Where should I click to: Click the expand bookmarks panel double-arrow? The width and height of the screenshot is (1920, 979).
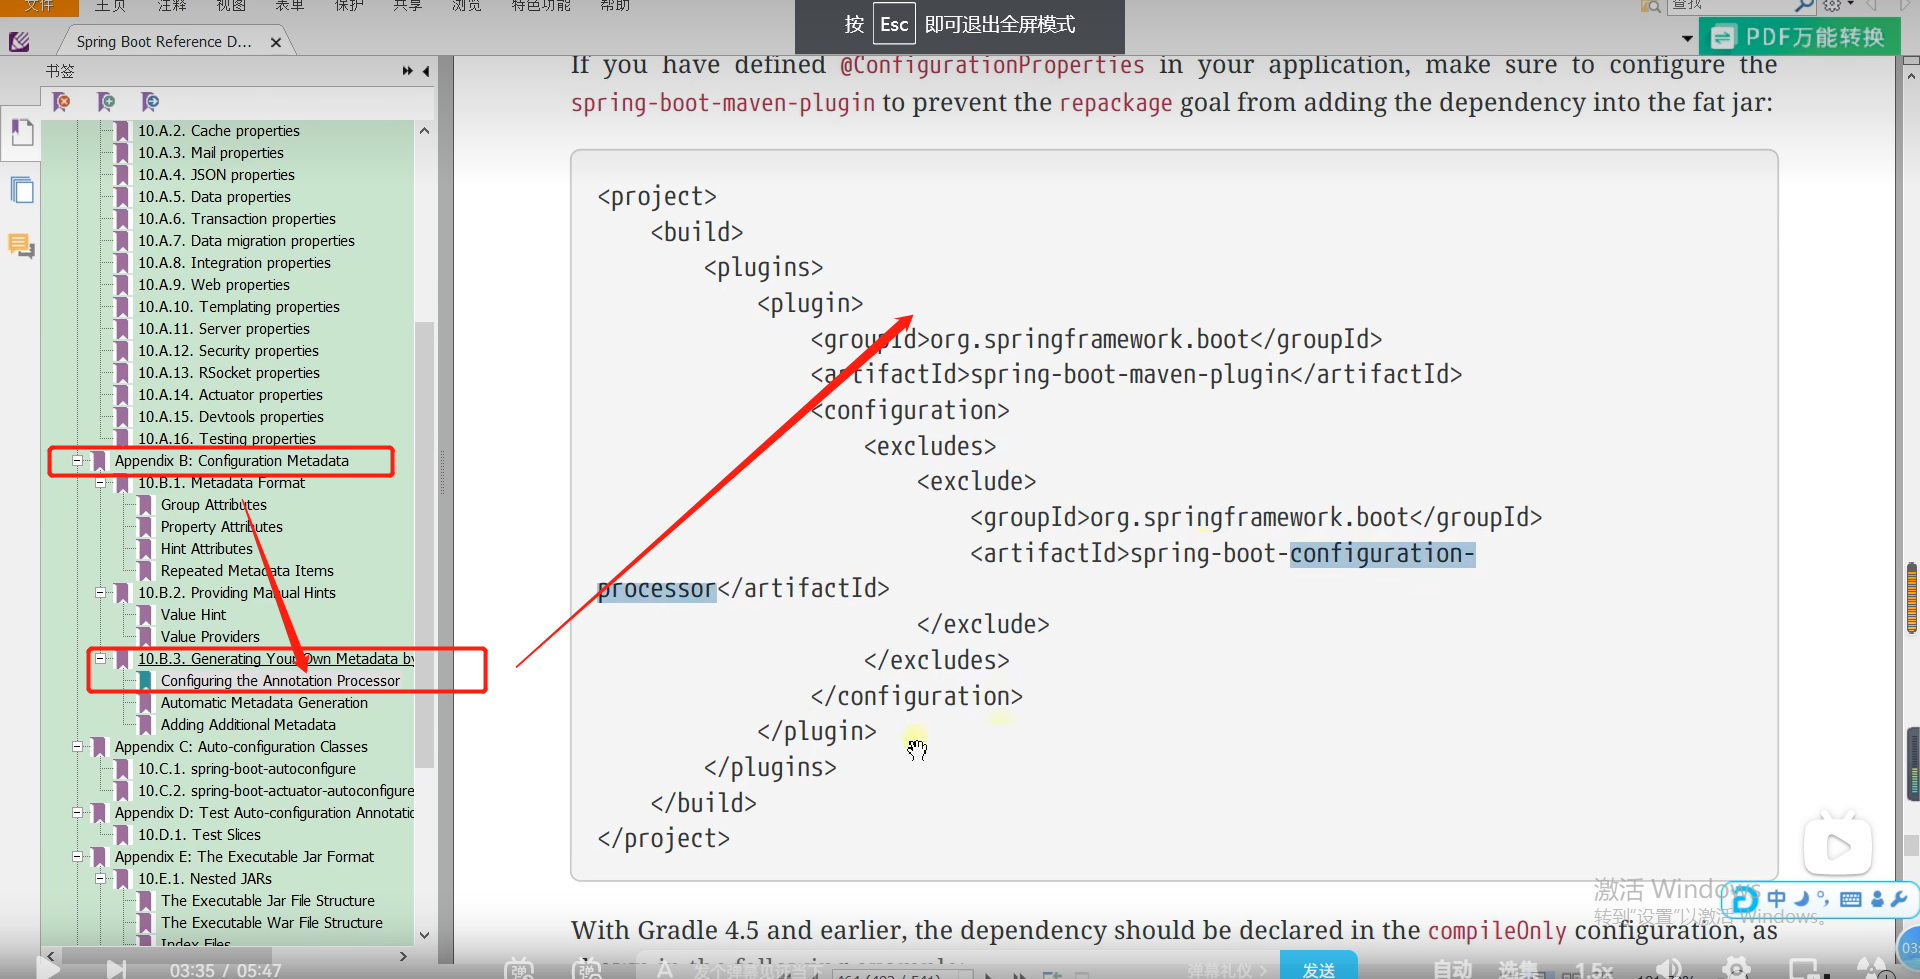pos(407,71)
